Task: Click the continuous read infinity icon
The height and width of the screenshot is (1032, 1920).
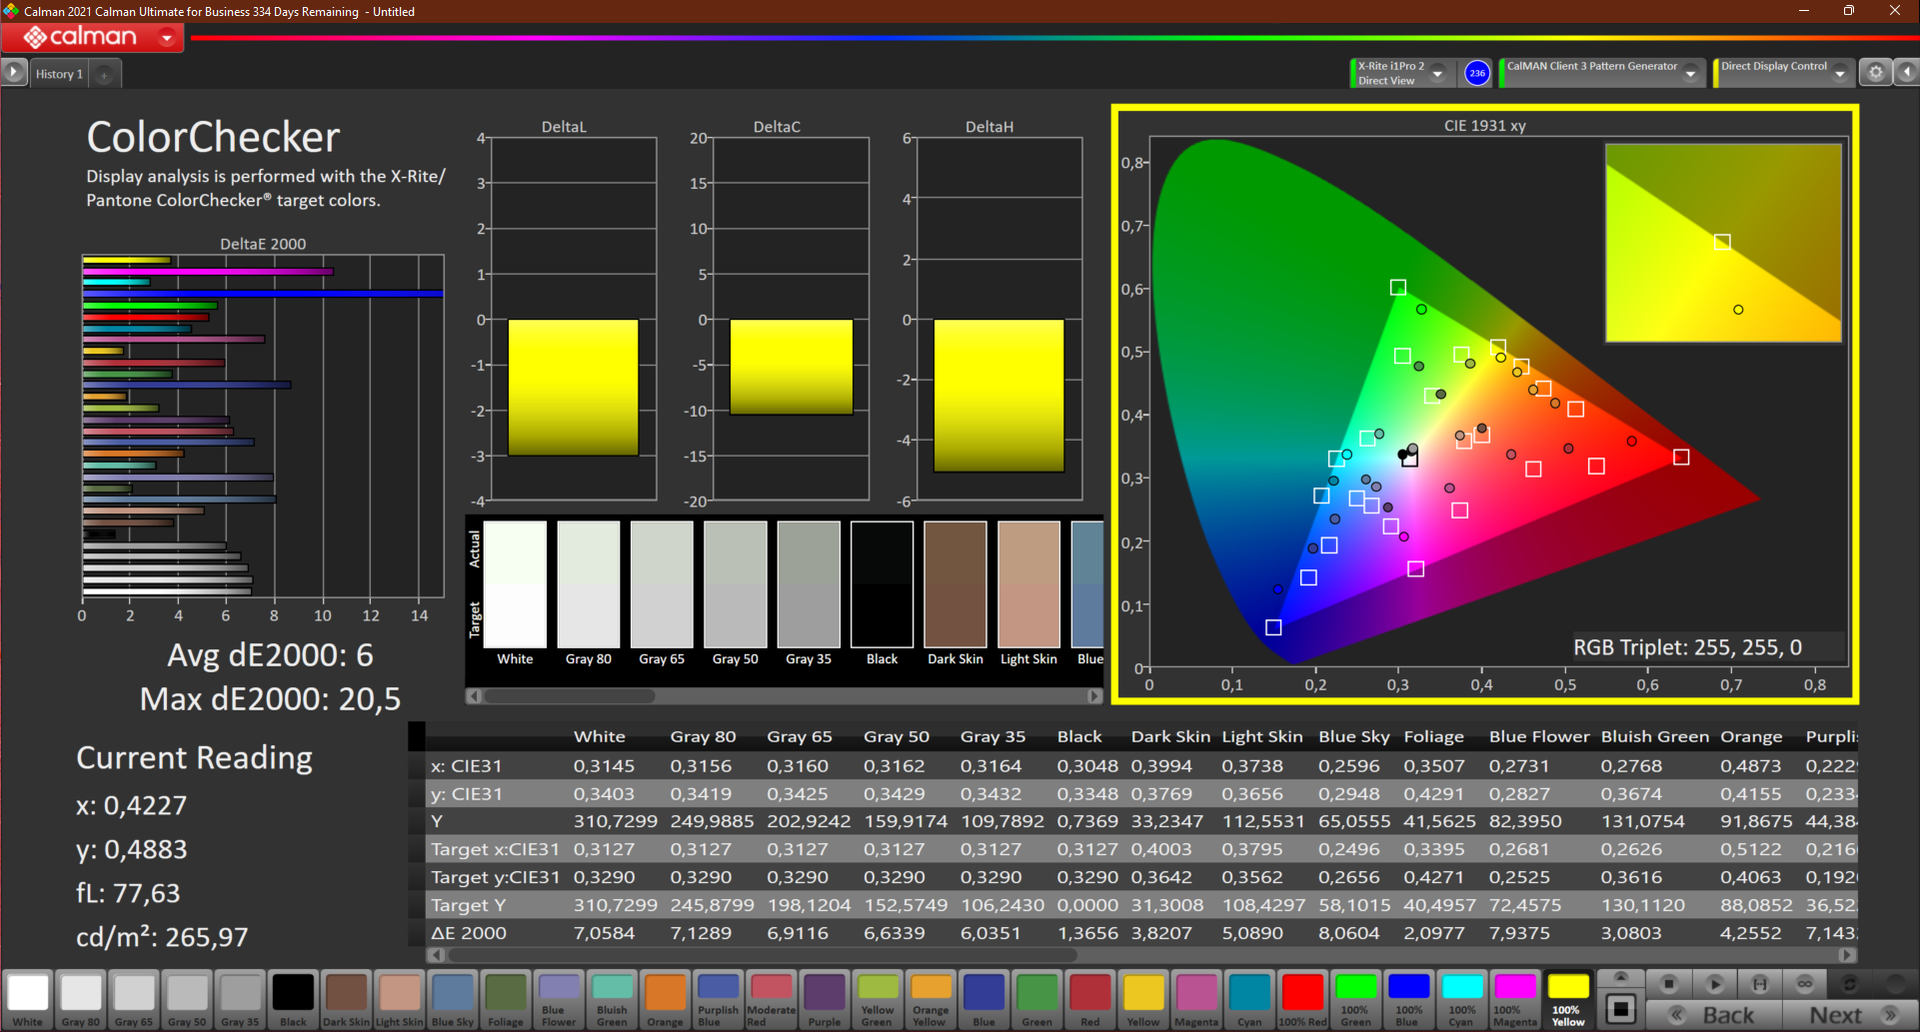Action: 1805,984
